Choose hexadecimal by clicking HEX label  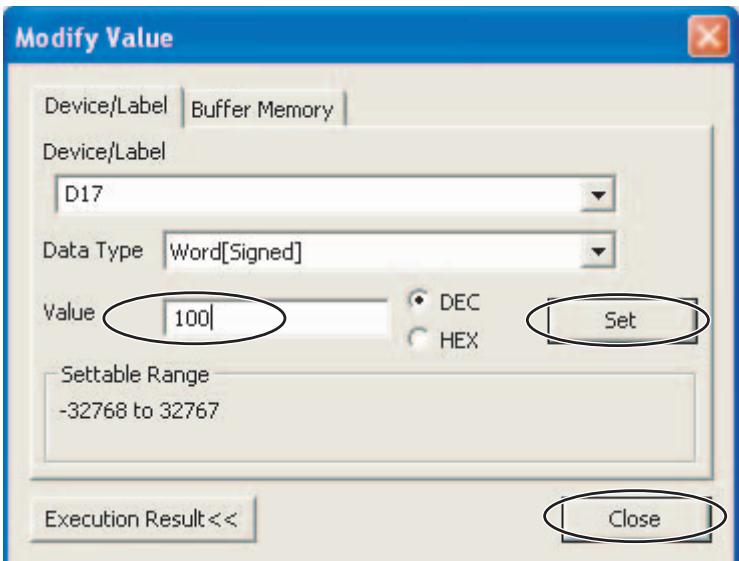tap(459, 340)
